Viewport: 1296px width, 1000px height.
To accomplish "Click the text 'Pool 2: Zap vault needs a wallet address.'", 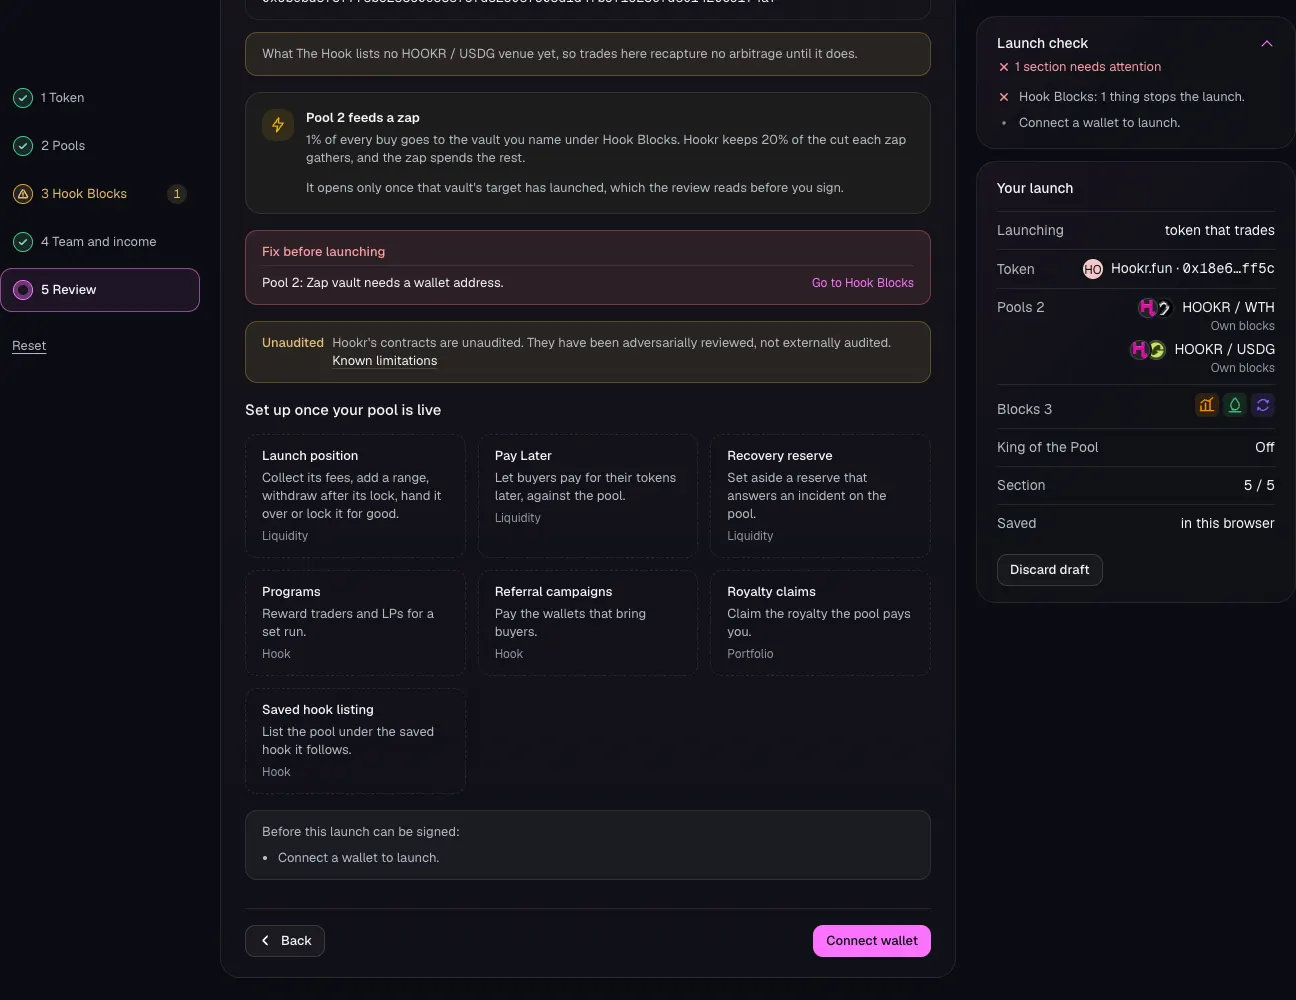I will 383,283.
